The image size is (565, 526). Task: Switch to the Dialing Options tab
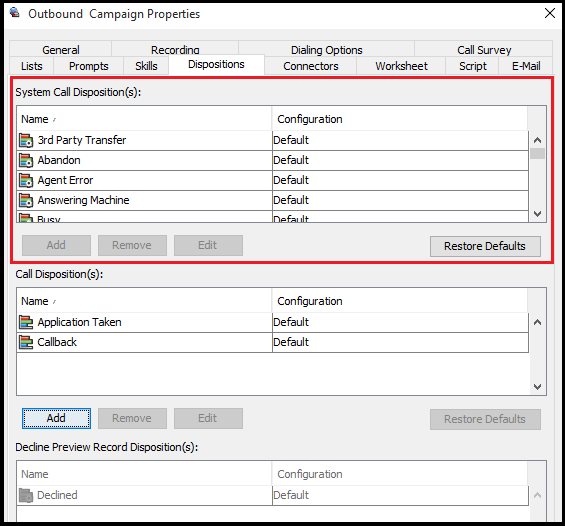pos(326,50)
